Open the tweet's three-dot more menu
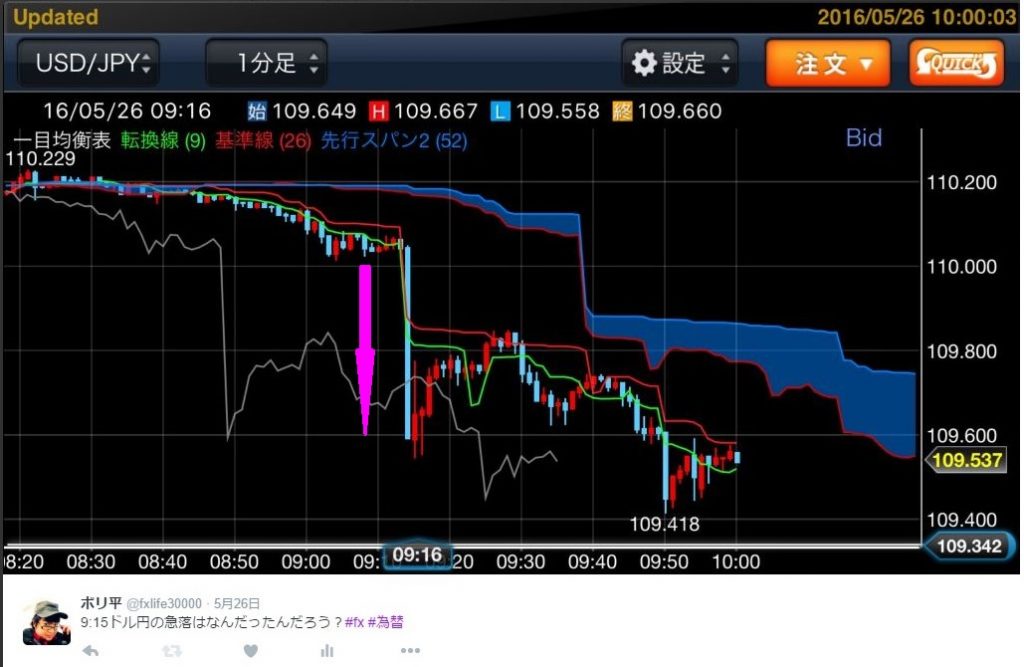1024x667 pixels. click(x=410, y=651)
